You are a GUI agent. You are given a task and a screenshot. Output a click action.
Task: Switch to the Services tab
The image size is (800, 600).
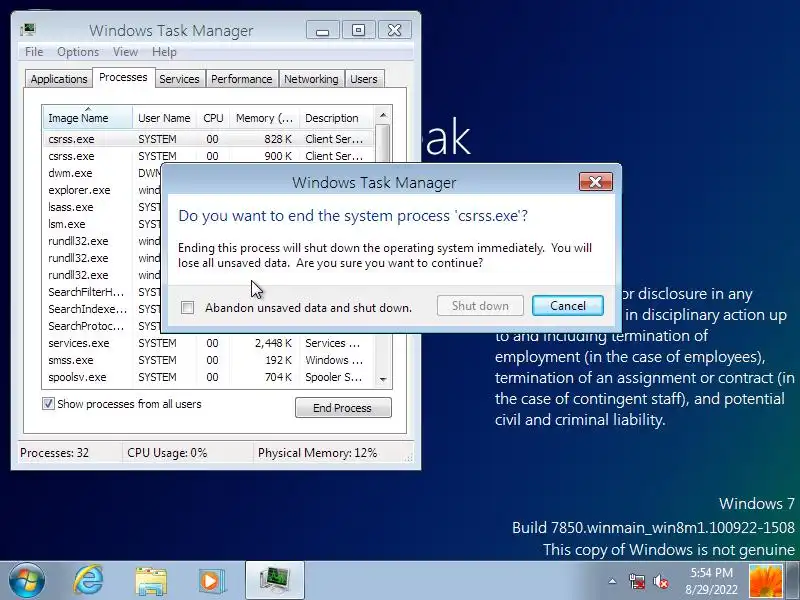(x=179, y=79)
